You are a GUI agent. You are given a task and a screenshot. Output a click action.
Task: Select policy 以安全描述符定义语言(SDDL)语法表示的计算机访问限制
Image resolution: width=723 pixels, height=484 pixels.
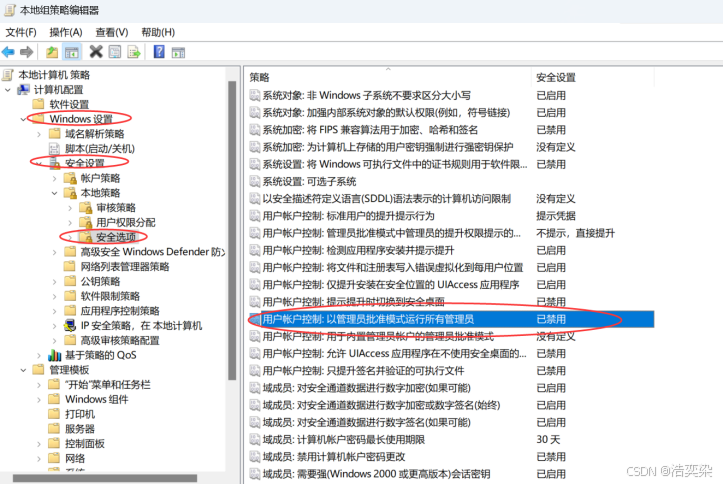tap(386, 199)
